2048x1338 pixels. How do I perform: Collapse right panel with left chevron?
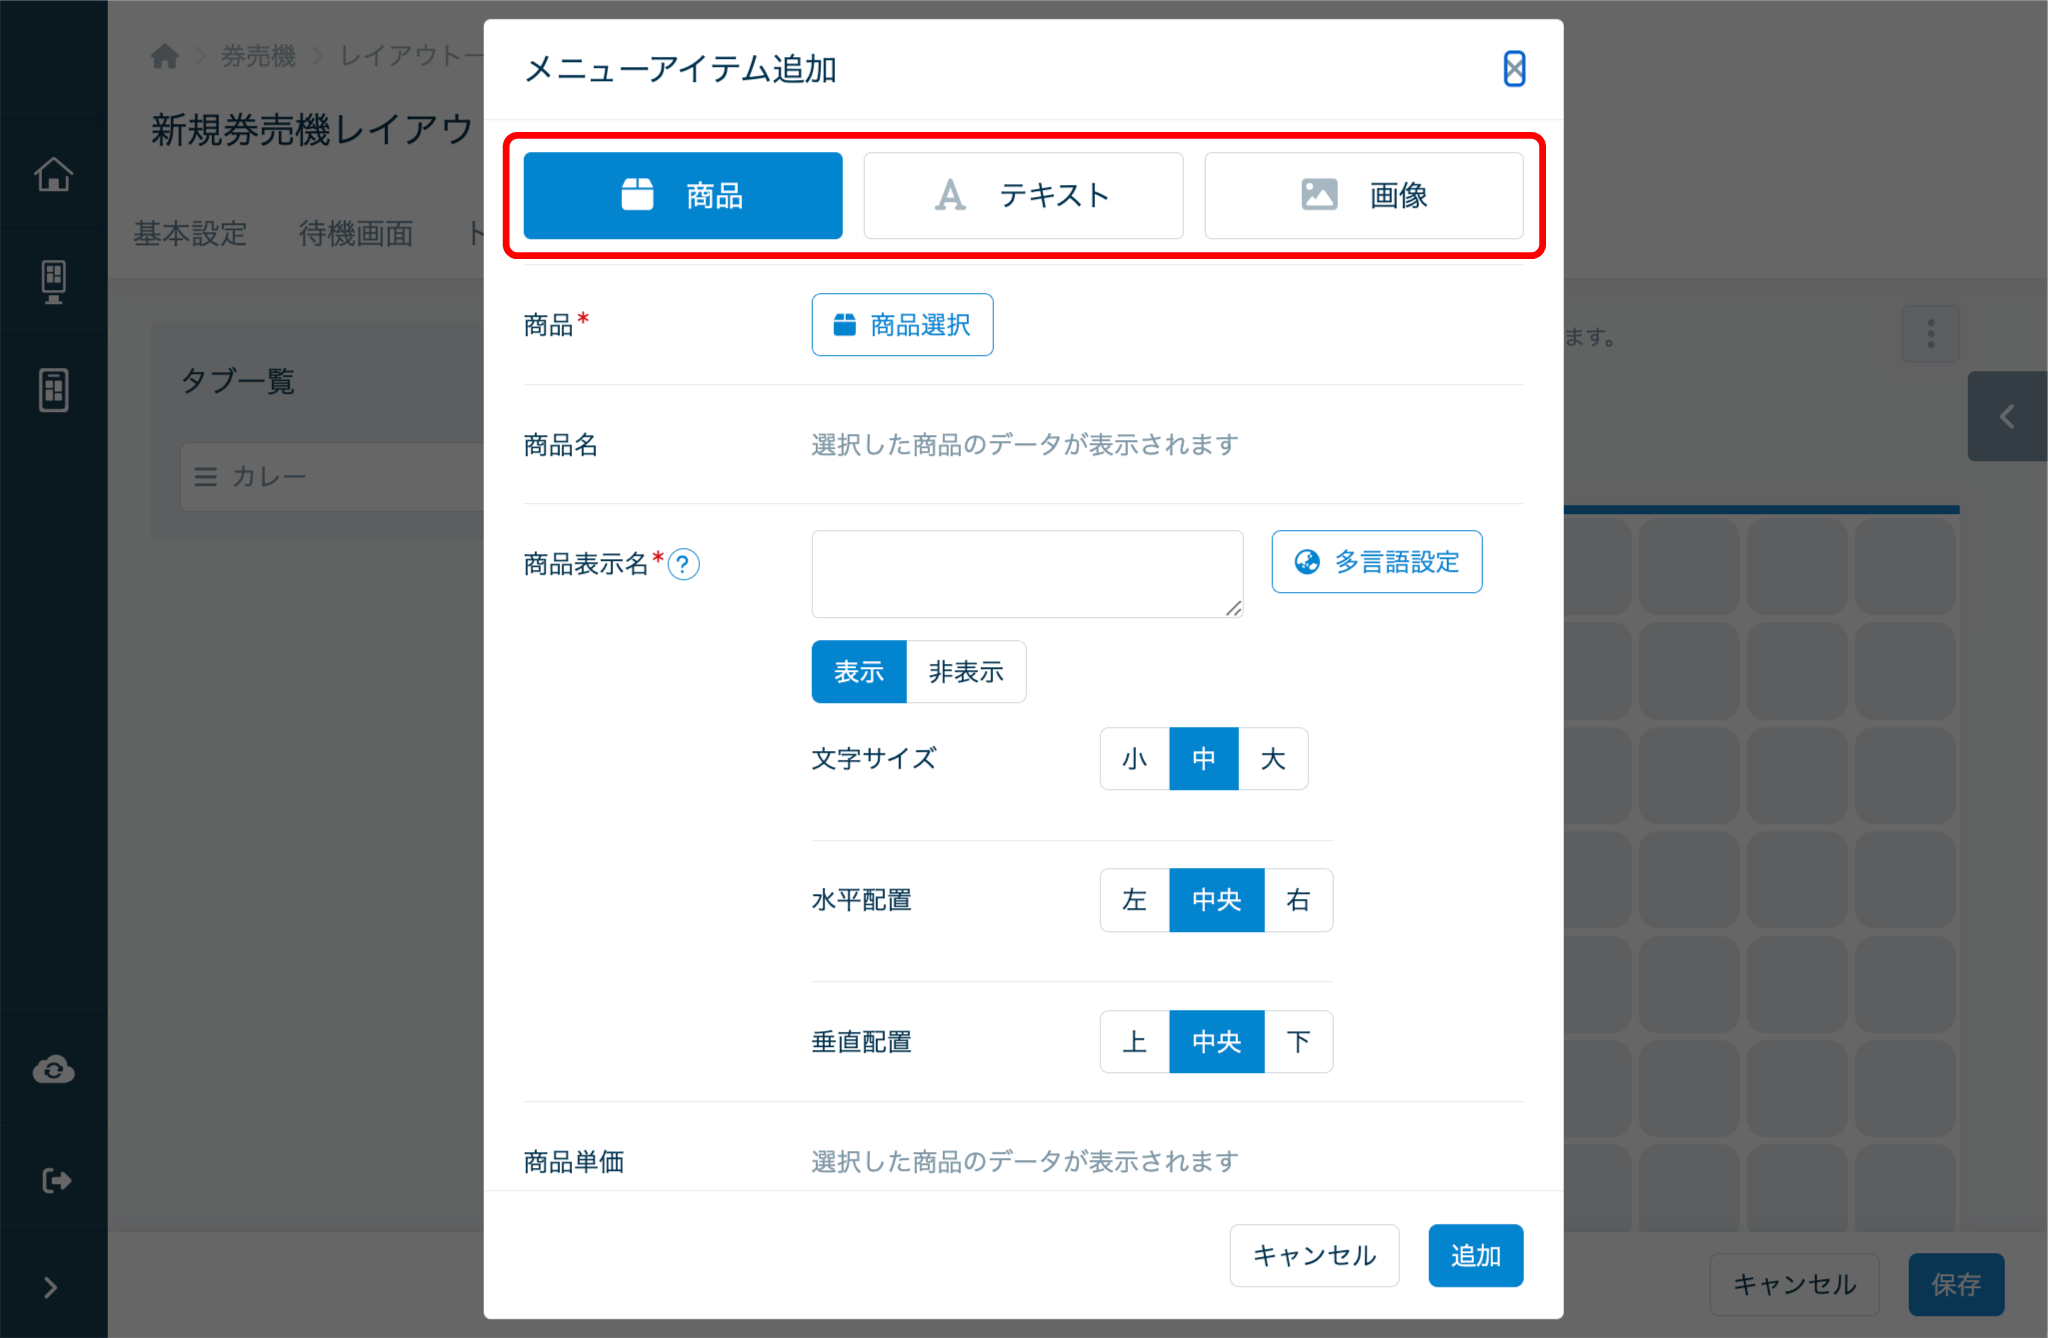(x=2006, y=416)
